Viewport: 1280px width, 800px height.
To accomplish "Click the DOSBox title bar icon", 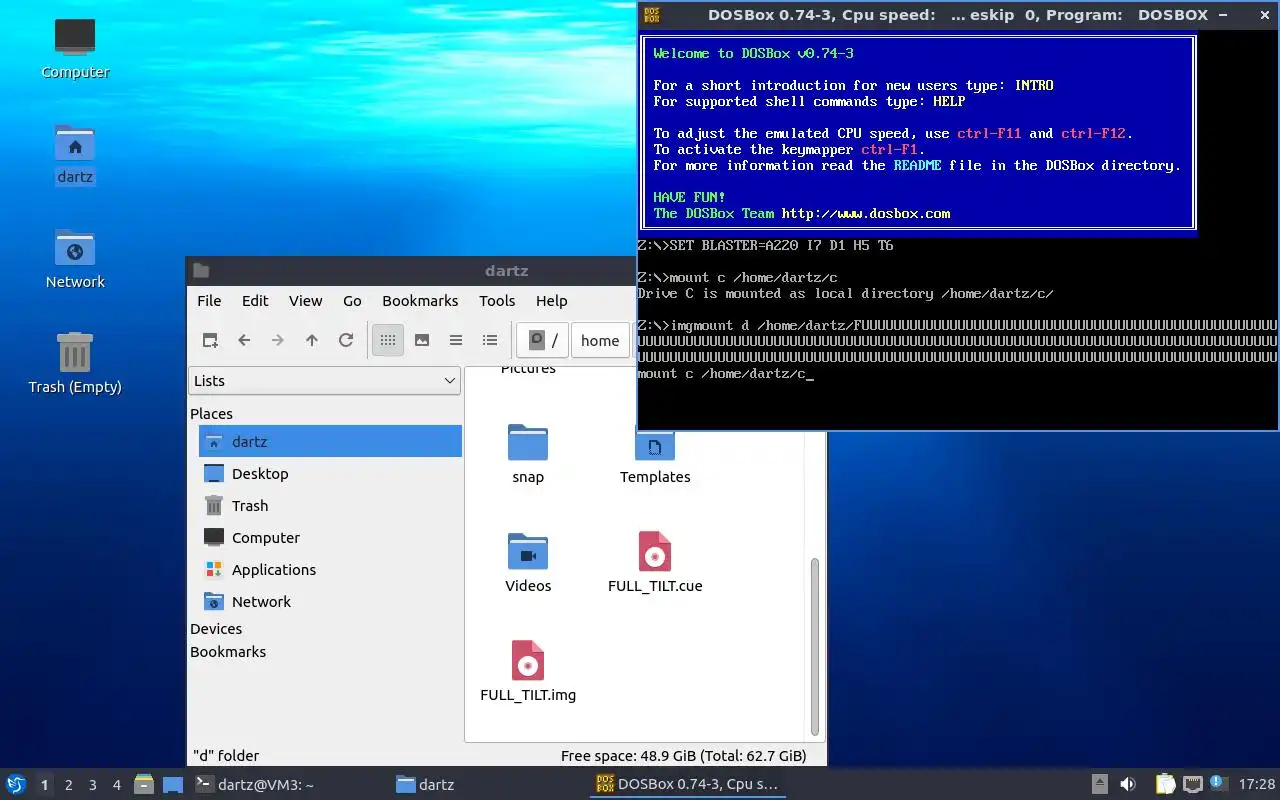I will 652,15.
